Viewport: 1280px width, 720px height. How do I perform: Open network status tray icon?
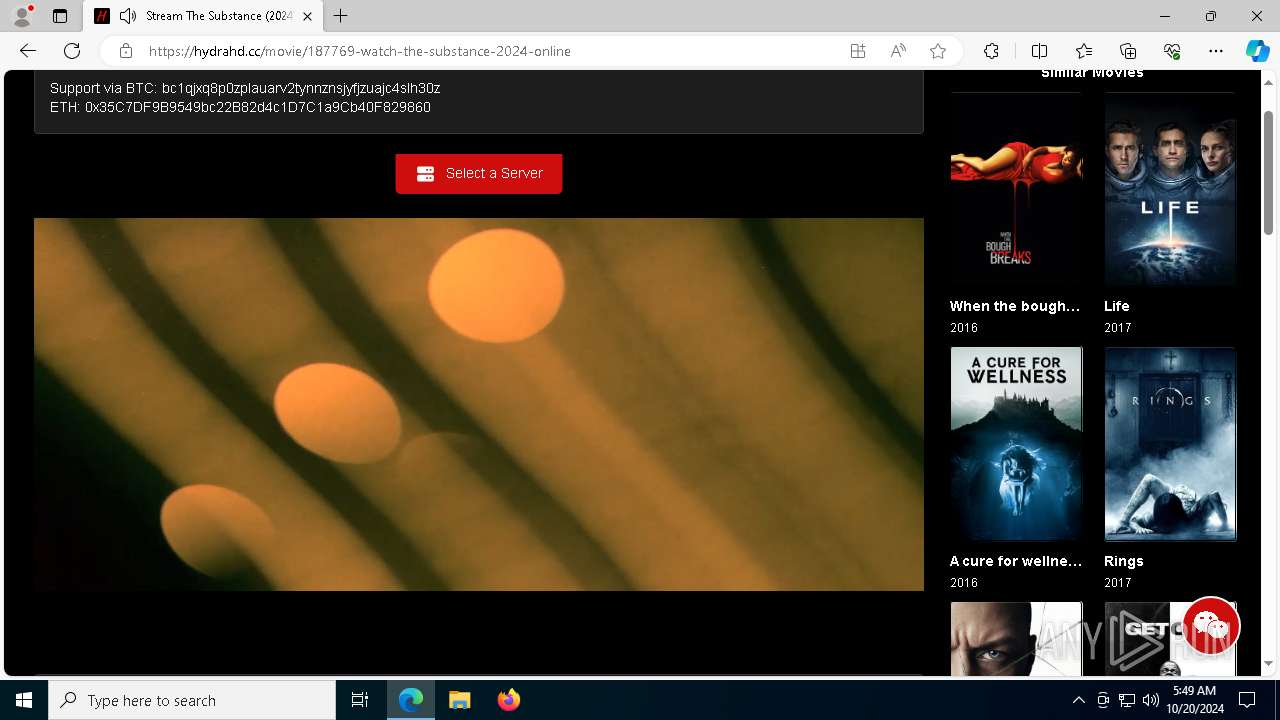1127,700
